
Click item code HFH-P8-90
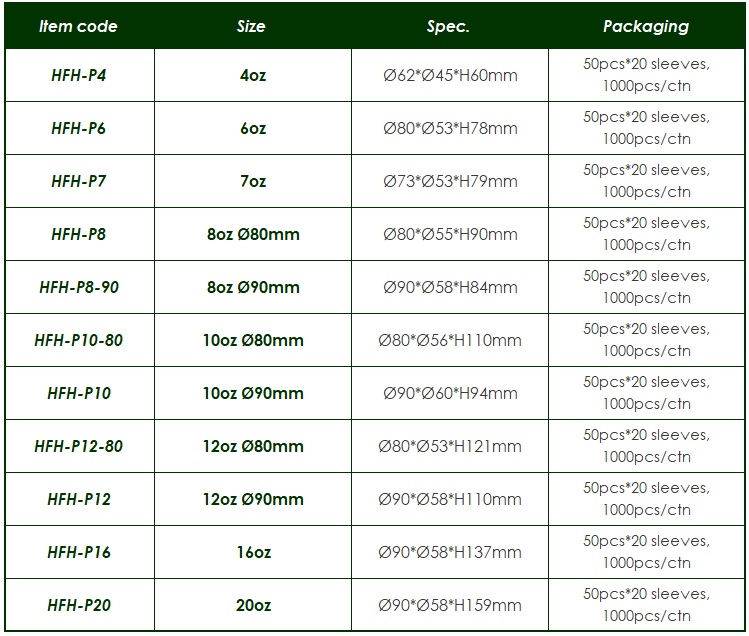[79, 287]
